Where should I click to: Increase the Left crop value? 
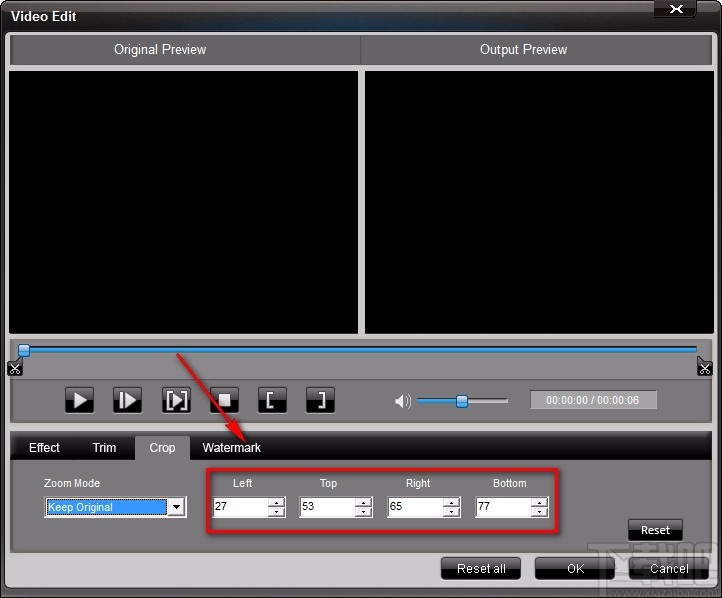click(276, 502)
